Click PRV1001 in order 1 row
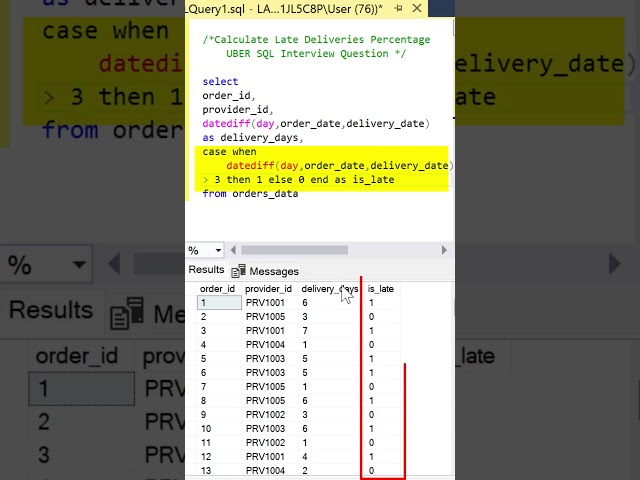The image size is (640, 480). coord(265,303)
